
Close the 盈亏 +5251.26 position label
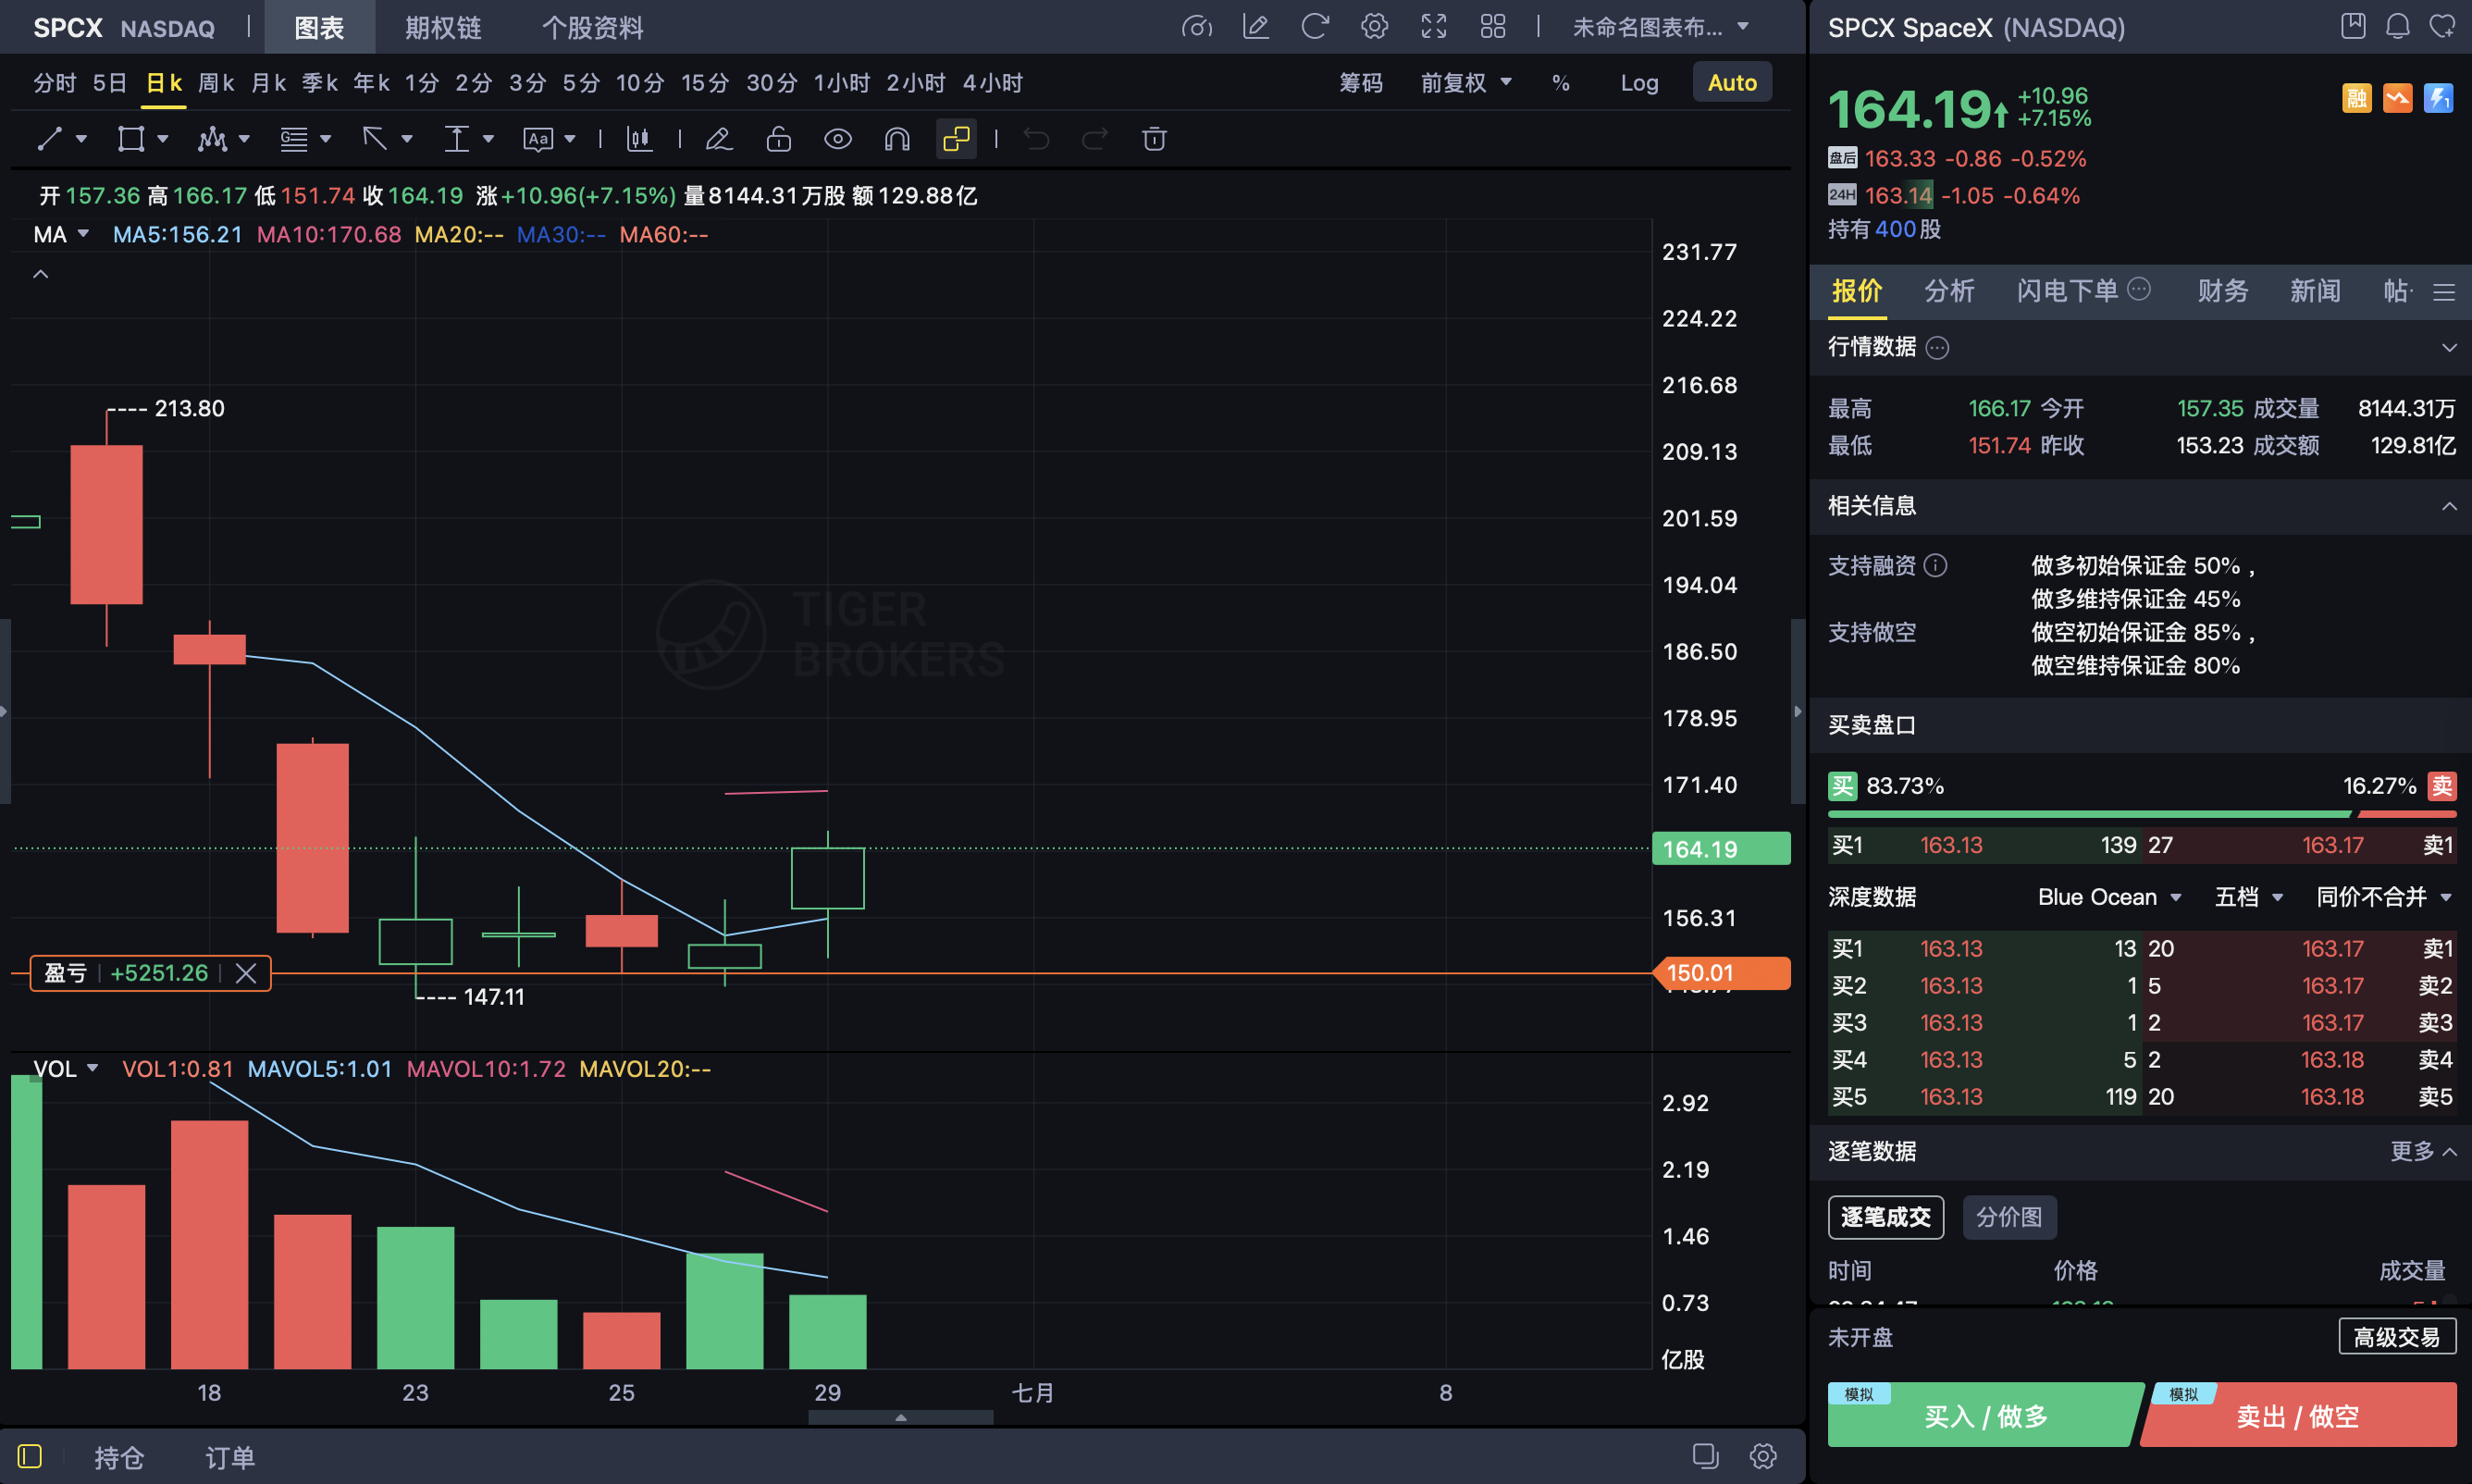click(x=246, y=973)
